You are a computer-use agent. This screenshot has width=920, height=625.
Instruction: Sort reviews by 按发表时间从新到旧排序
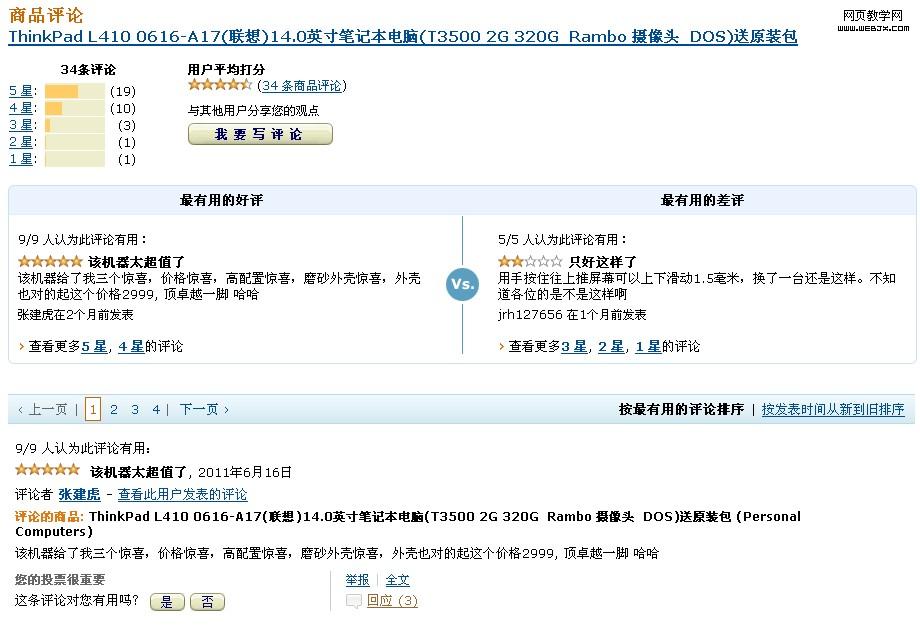coord(832,409)
